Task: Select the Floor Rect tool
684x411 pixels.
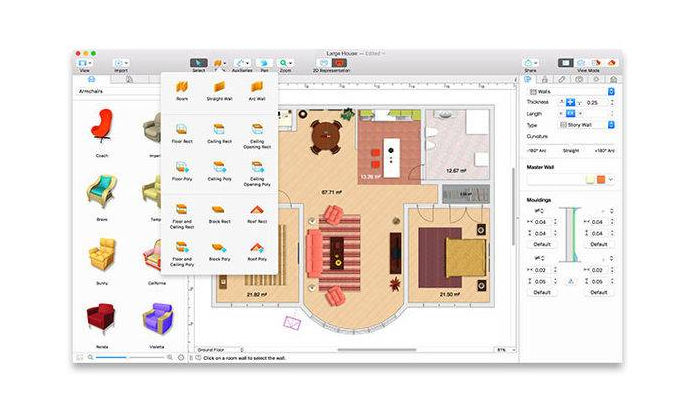Action: click(182, 133)
